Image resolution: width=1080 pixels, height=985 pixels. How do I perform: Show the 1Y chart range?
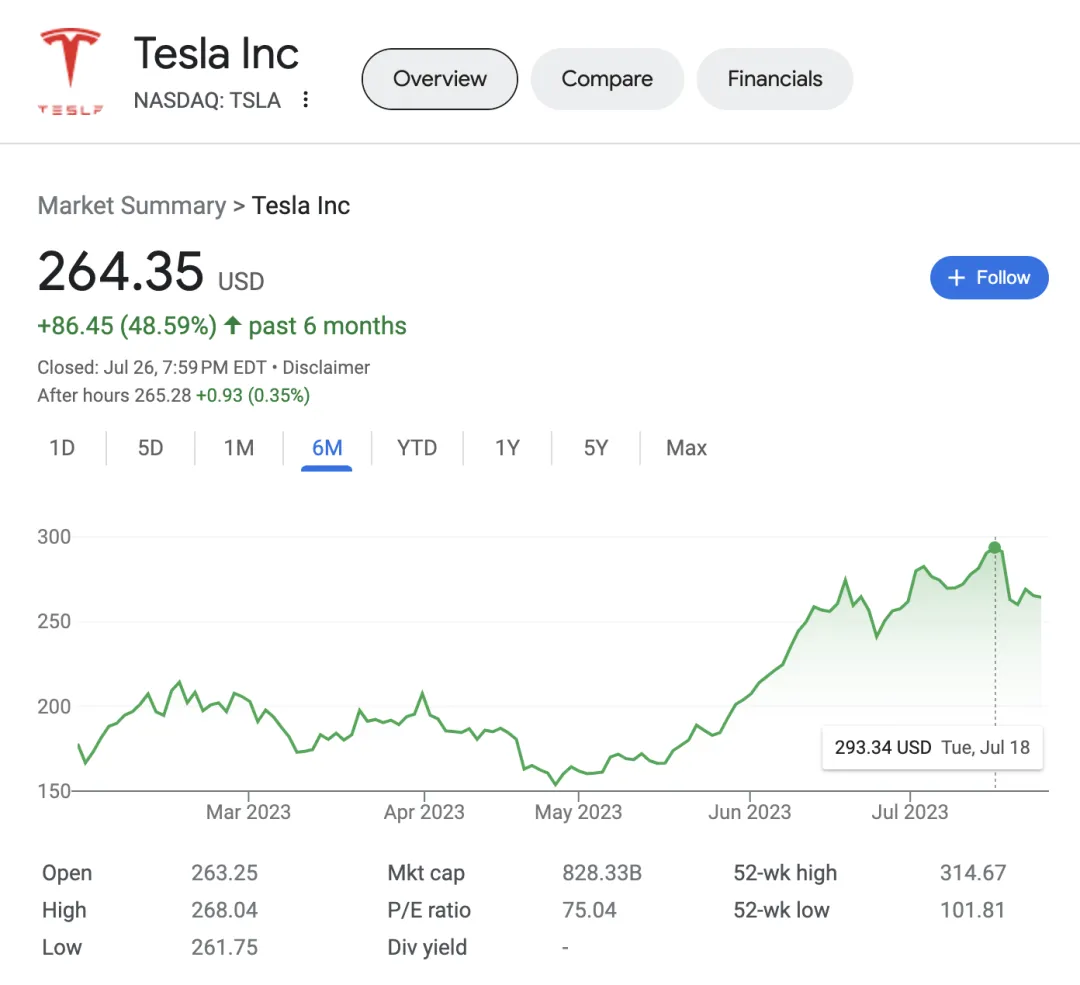tap(507, 448)
